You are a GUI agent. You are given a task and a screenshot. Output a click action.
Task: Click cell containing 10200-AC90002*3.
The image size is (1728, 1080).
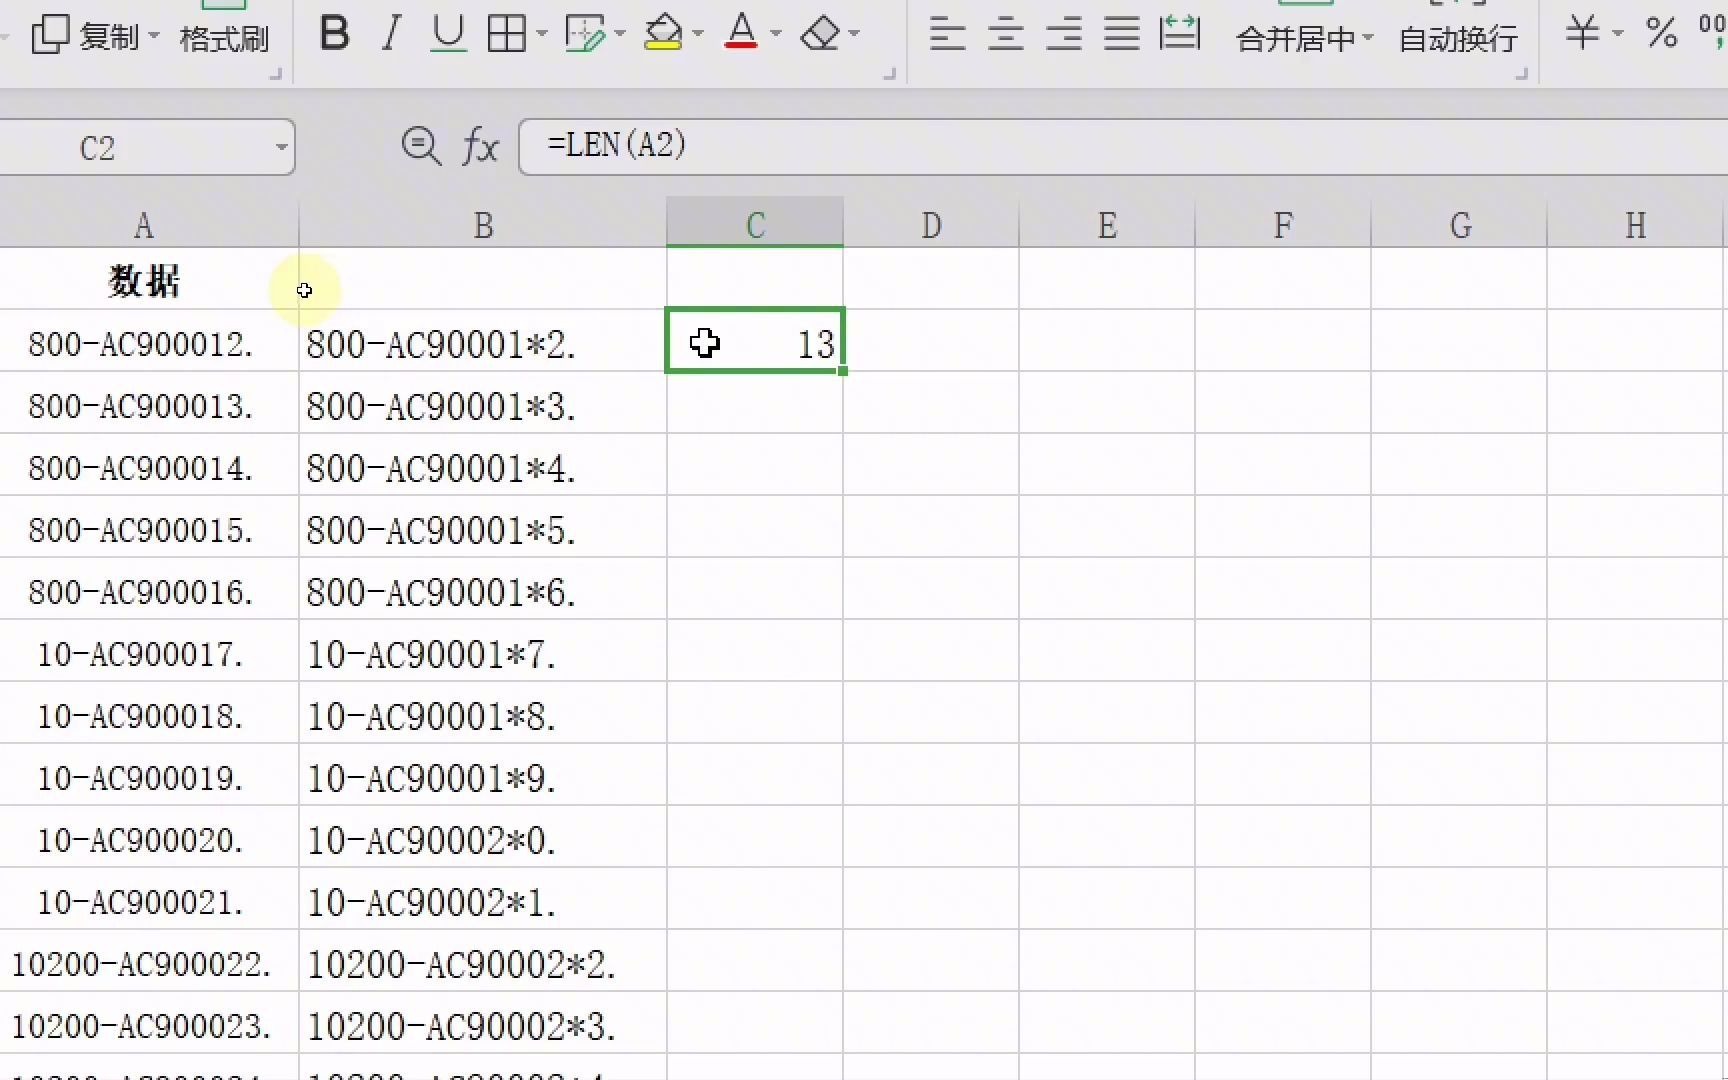pyautogui.click(x=483, y=1025)
